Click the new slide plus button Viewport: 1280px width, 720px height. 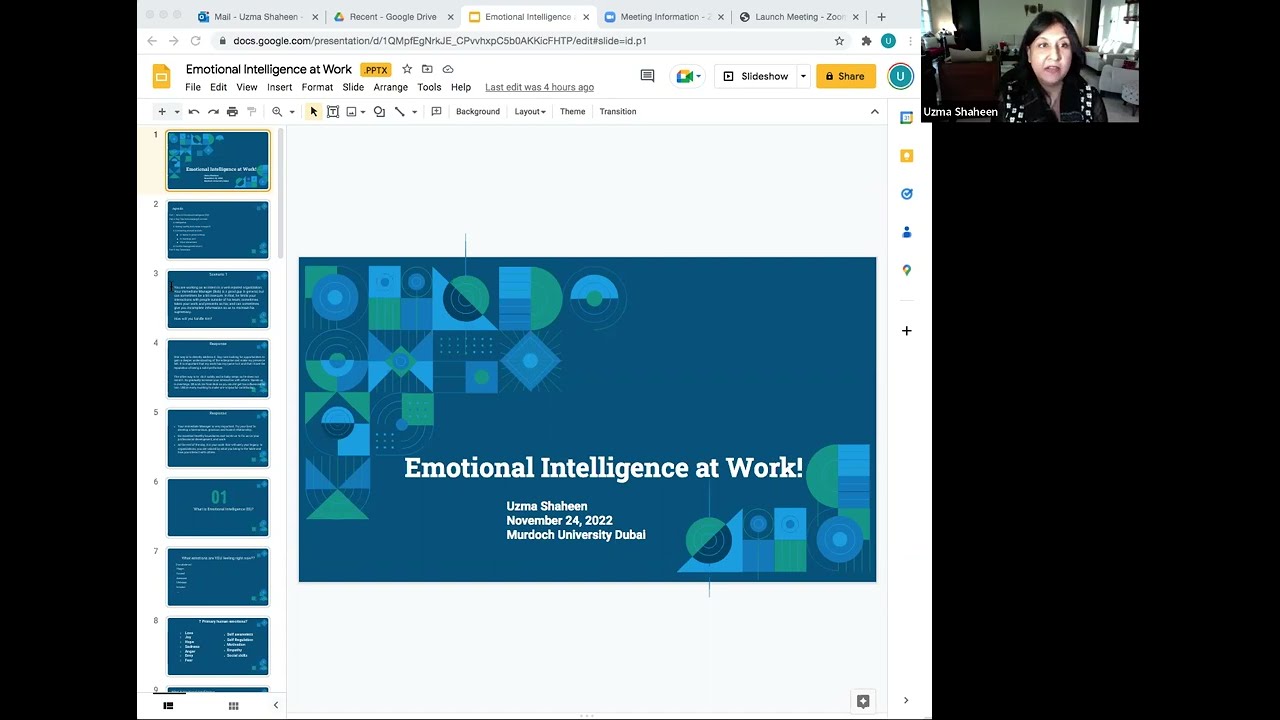pos(161,112)
